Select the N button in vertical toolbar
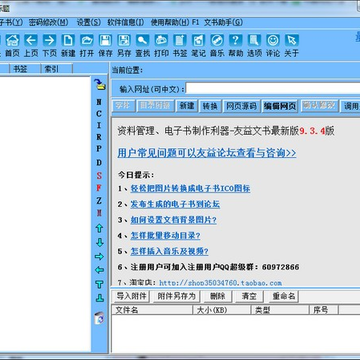This screenshot has height=360, width=360. 99,102
